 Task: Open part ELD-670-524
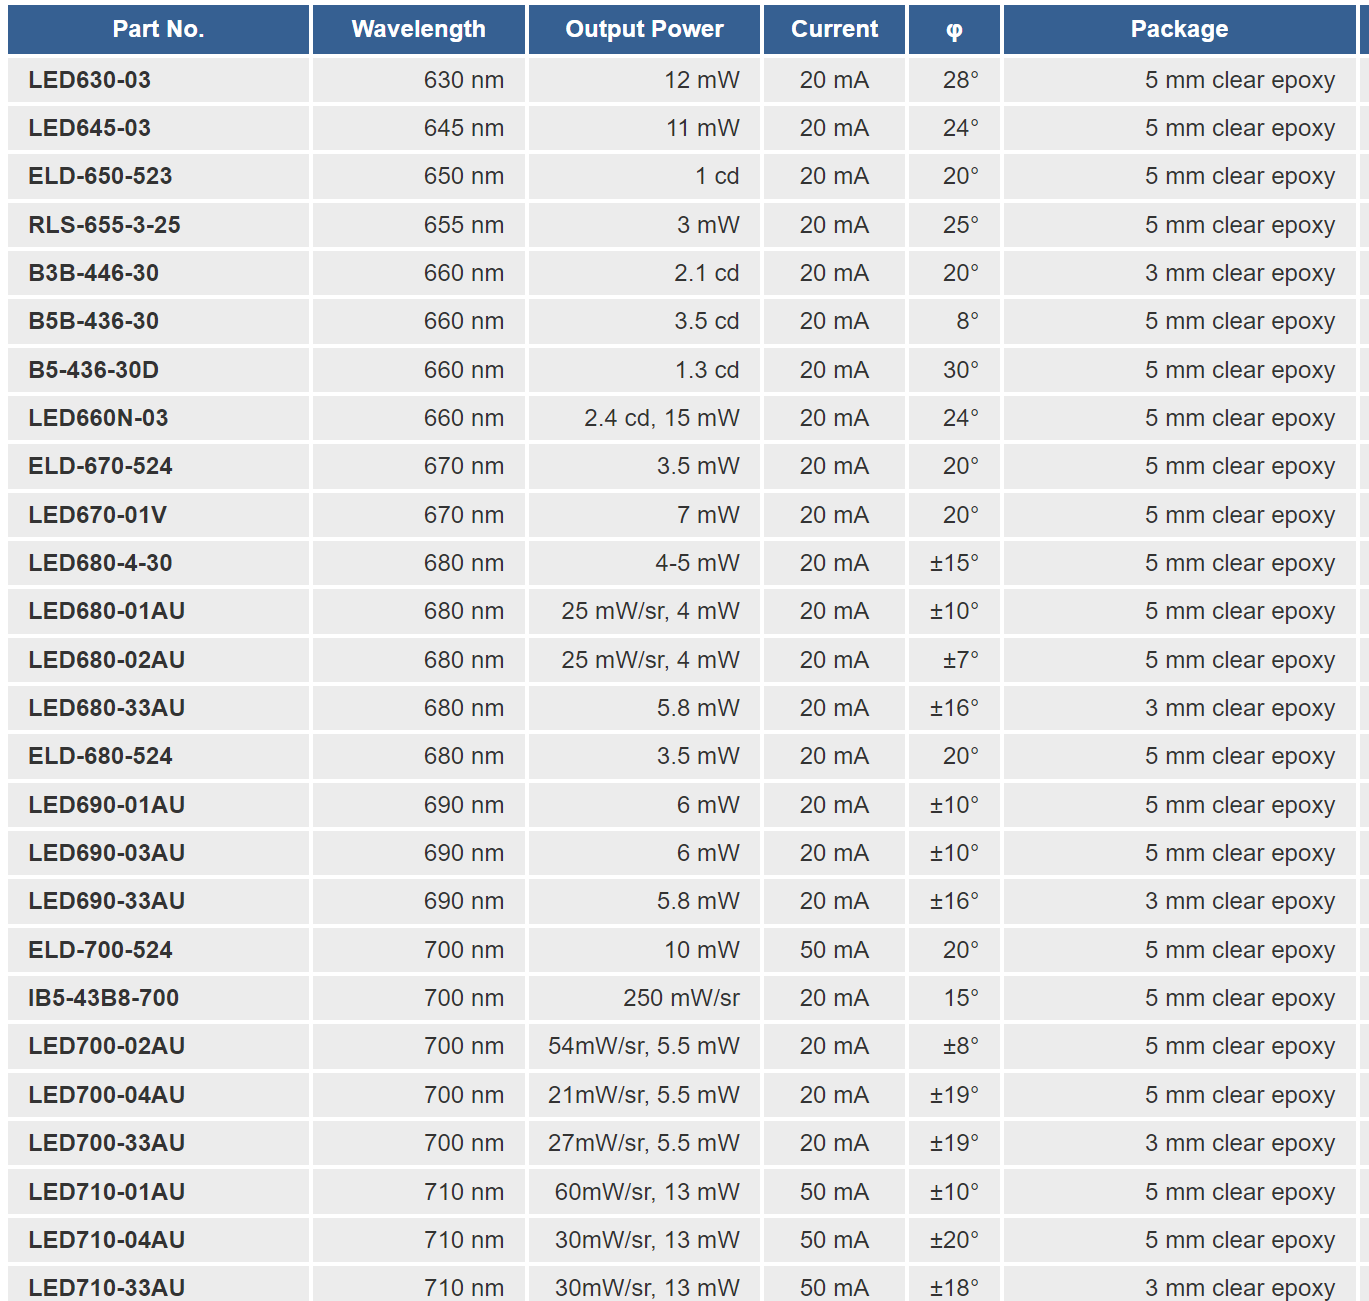(x=100, y=466)
